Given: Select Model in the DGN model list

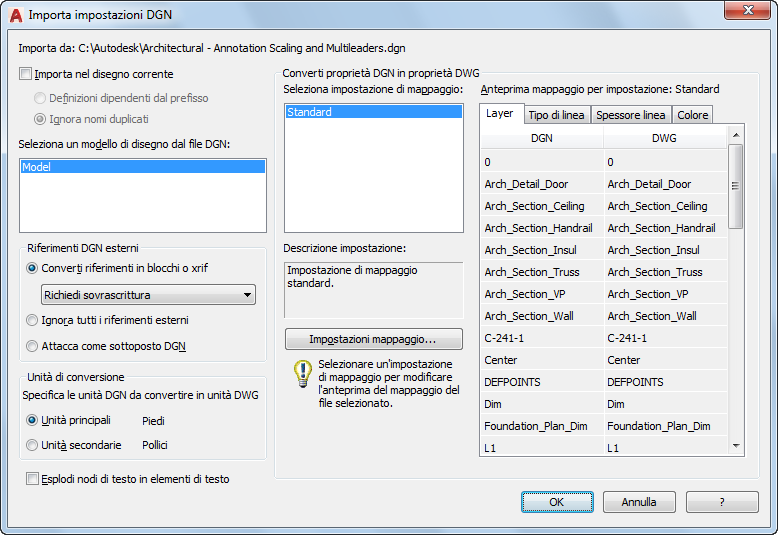Looking at the screenshot, I should click(142, 167).
